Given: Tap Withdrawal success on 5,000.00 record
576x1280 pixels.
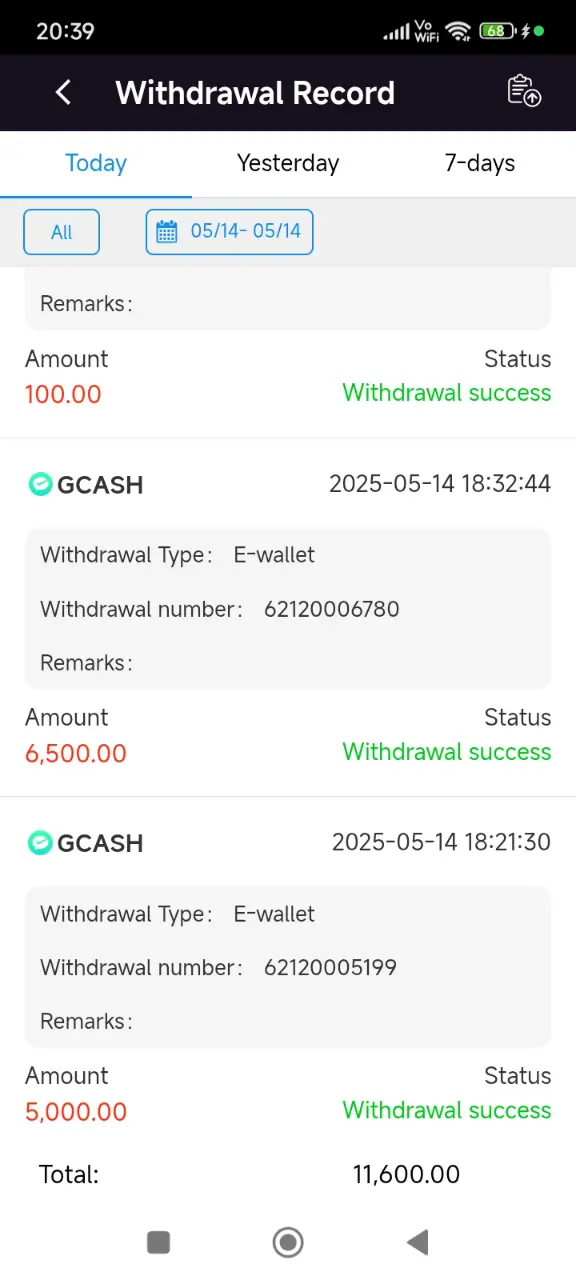Looking at the screenshot, I should [447, 1110].
